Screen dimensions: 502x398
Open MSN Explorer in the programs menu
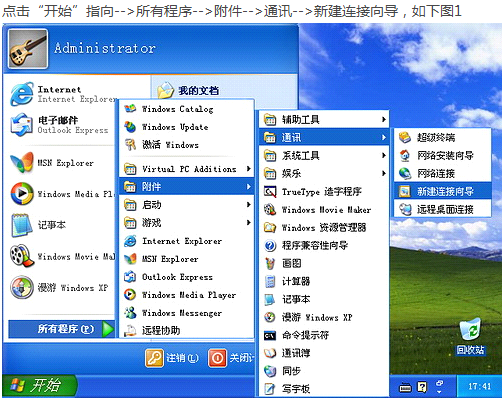click(187, 259)
